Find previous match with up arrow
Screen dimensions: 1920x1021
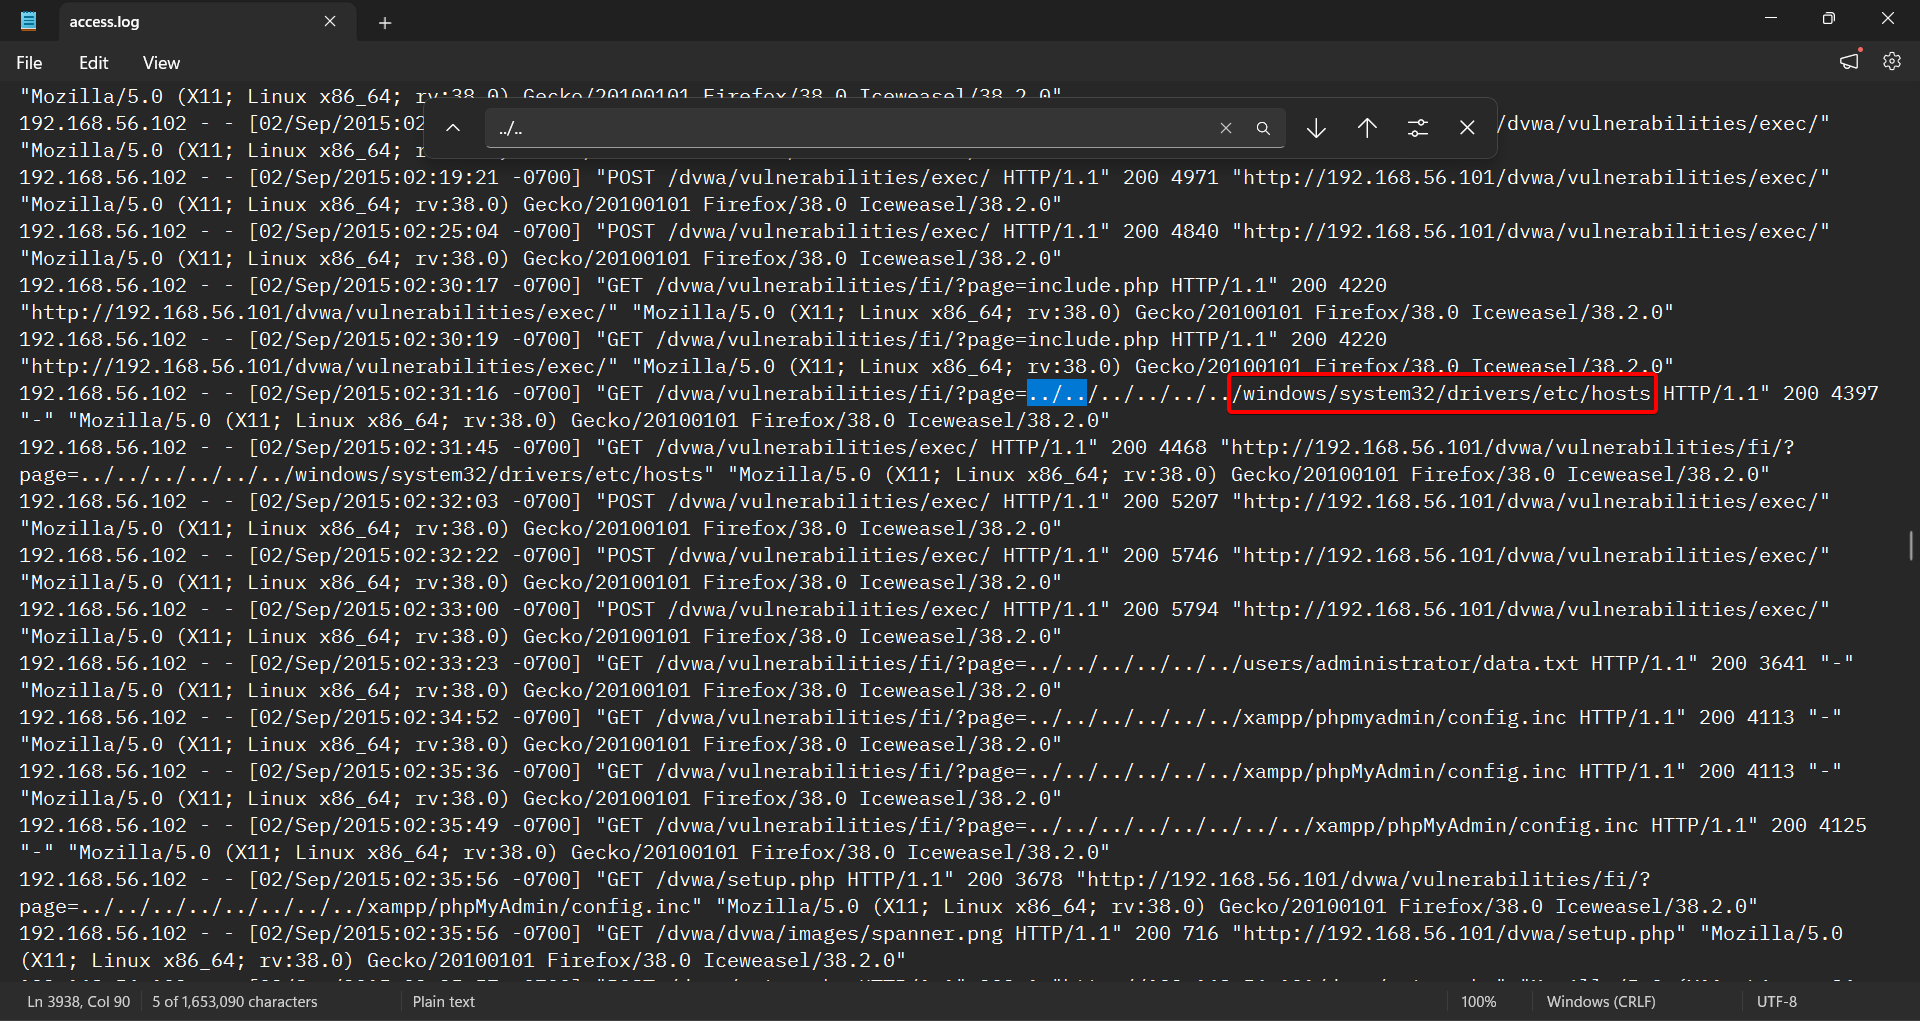pyautogui.click(x=1367, y=128)
